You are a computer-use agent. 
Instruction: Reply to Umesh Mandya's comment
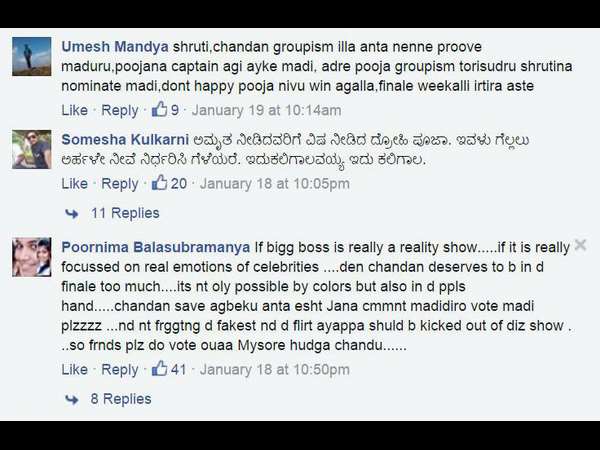tap(120, 111)
